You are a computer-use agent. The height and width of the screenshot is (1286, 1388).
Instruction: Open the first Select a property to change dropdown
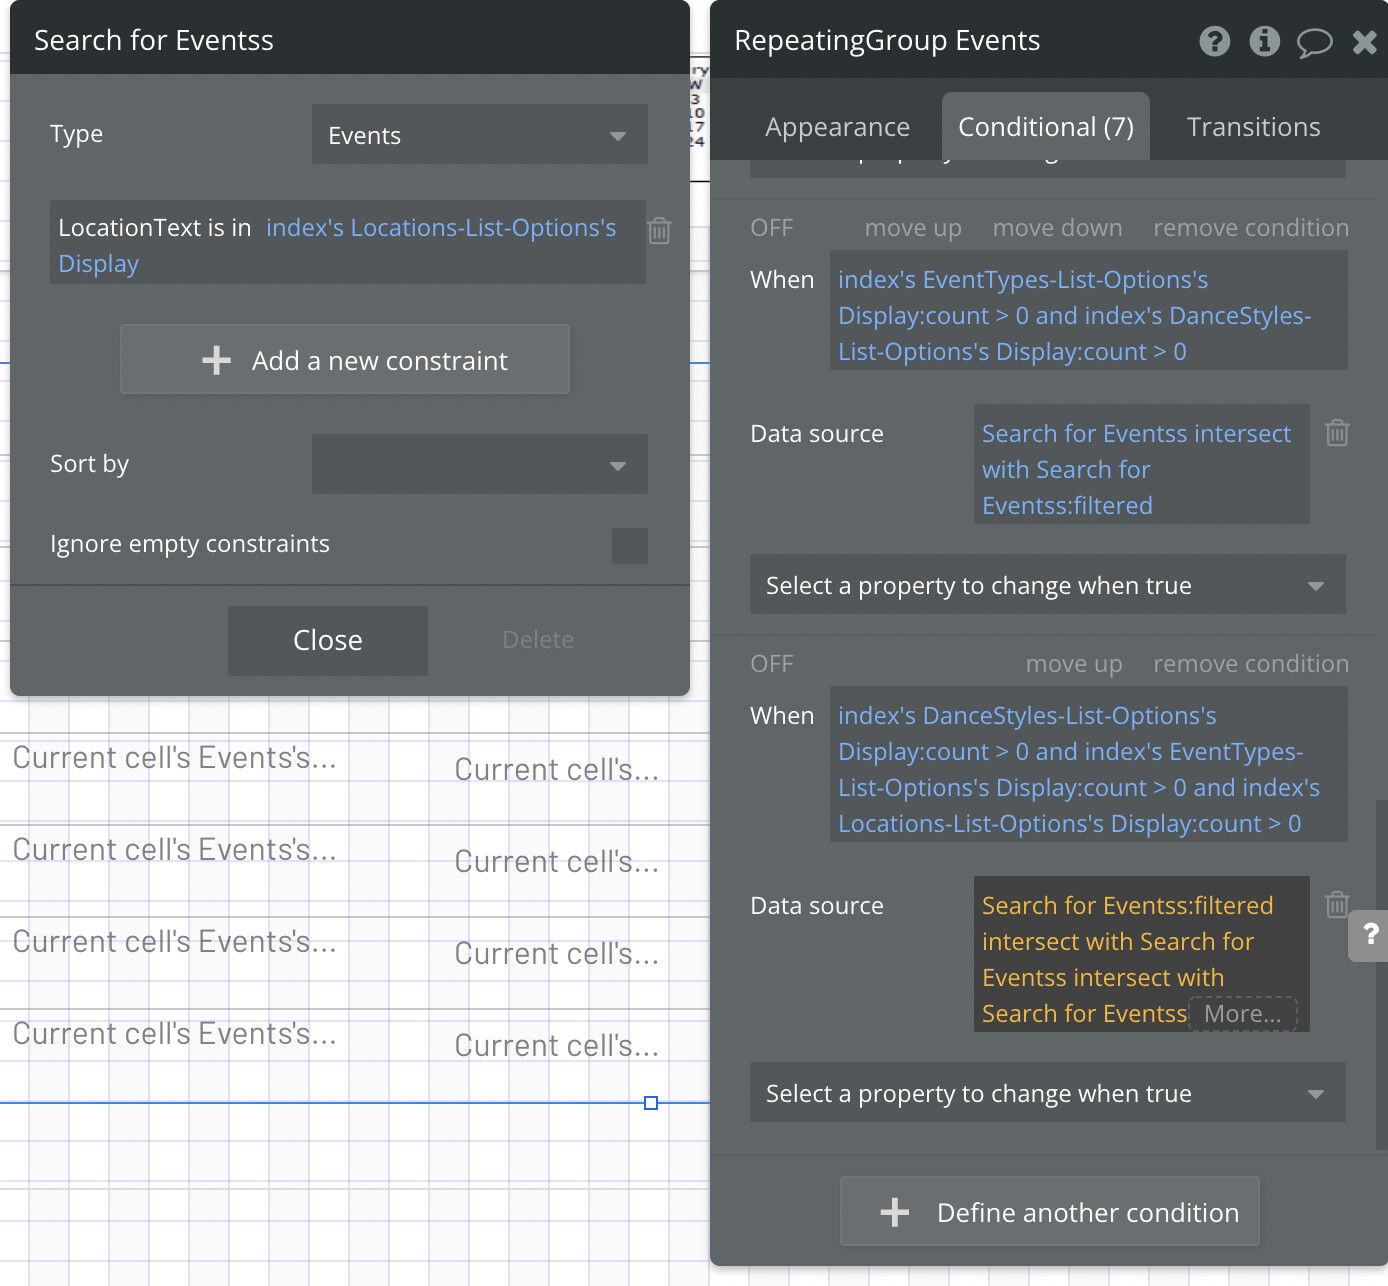[1048, 585]
